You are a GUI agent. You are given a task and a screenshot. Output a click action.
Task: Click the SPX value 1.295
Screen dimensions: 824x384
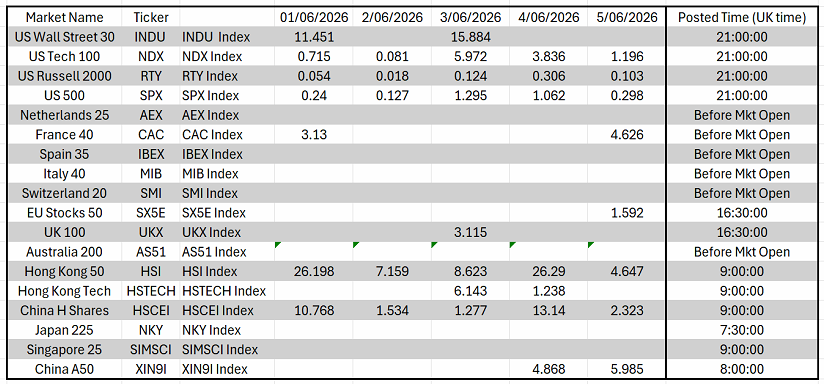470,96
